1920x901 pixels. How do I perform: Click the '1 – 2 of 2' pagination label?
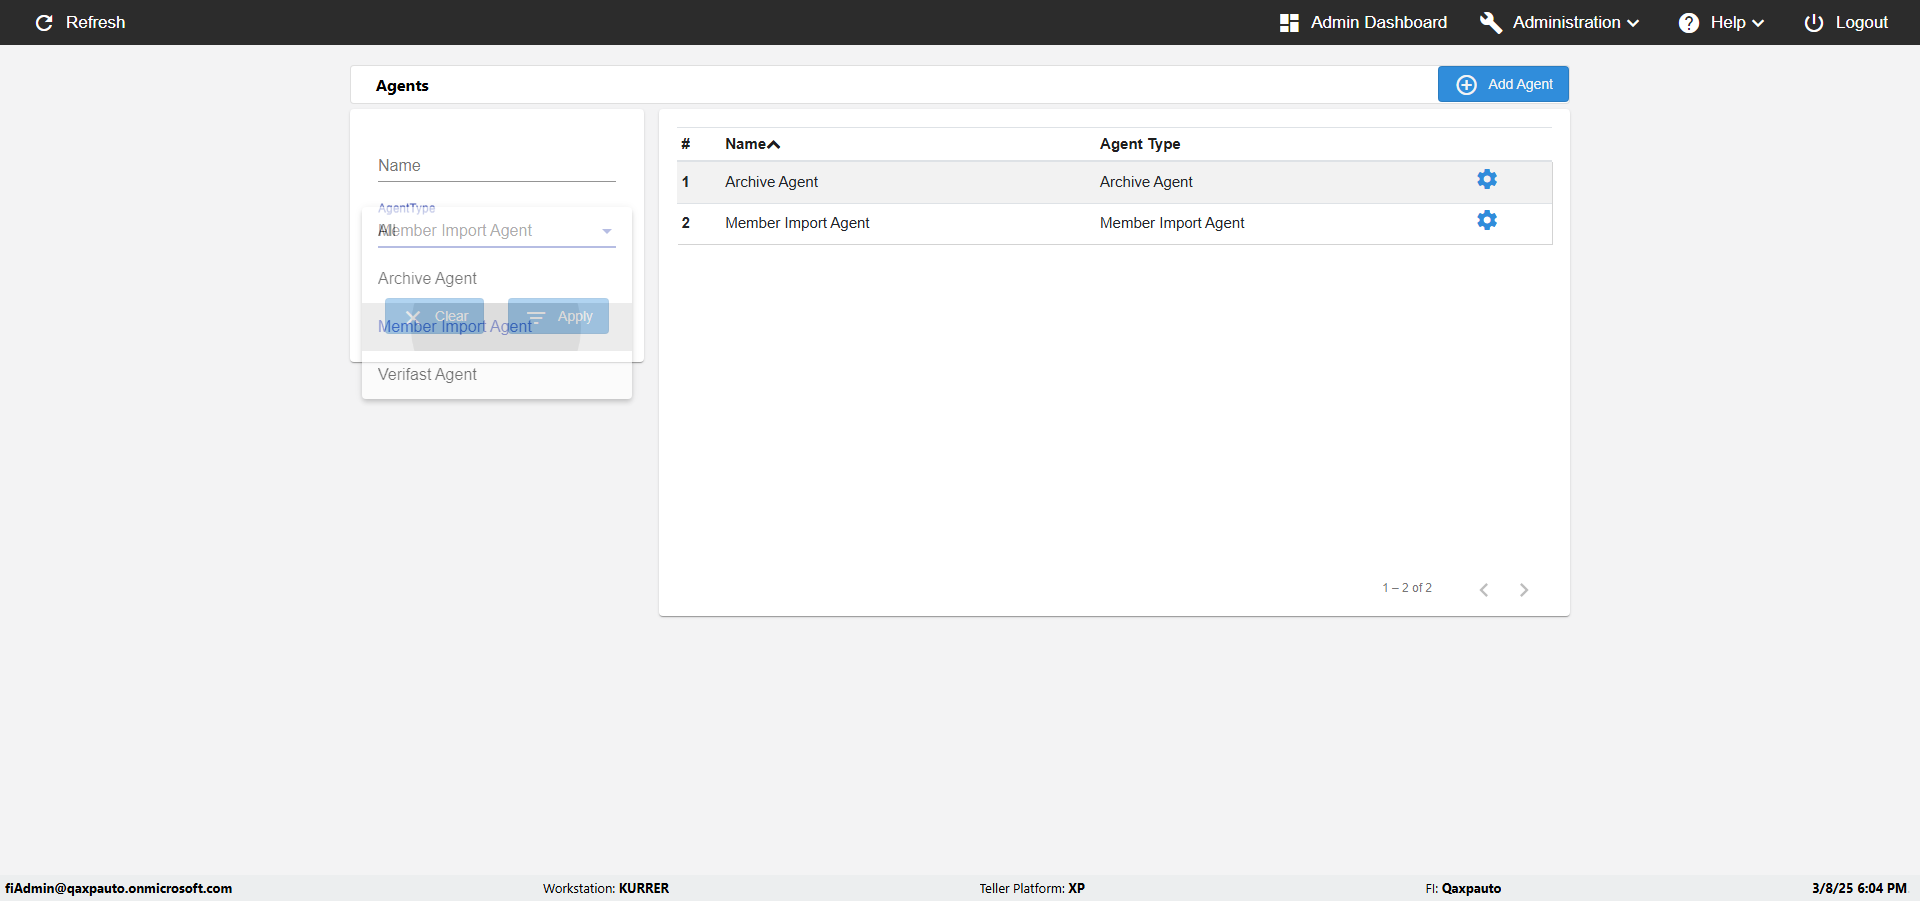[1407, 588]
